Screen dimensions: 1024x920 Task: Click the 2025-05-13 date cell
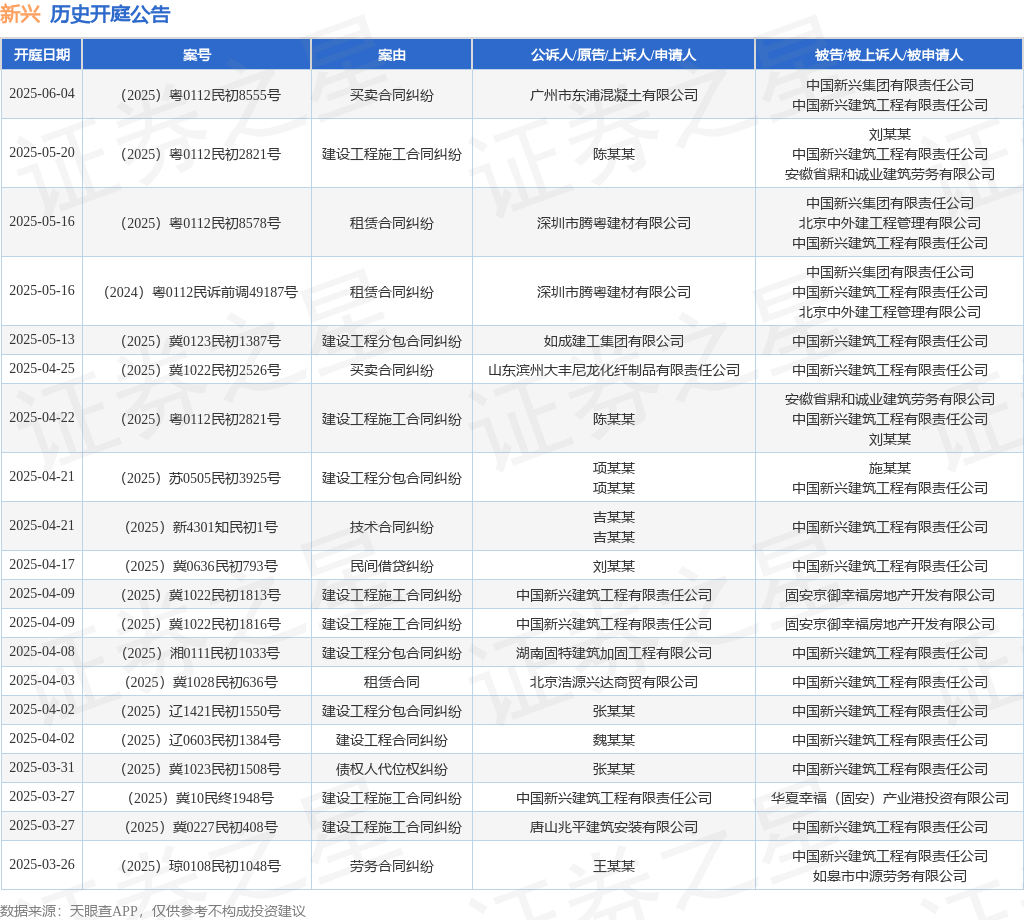point(42,340)
